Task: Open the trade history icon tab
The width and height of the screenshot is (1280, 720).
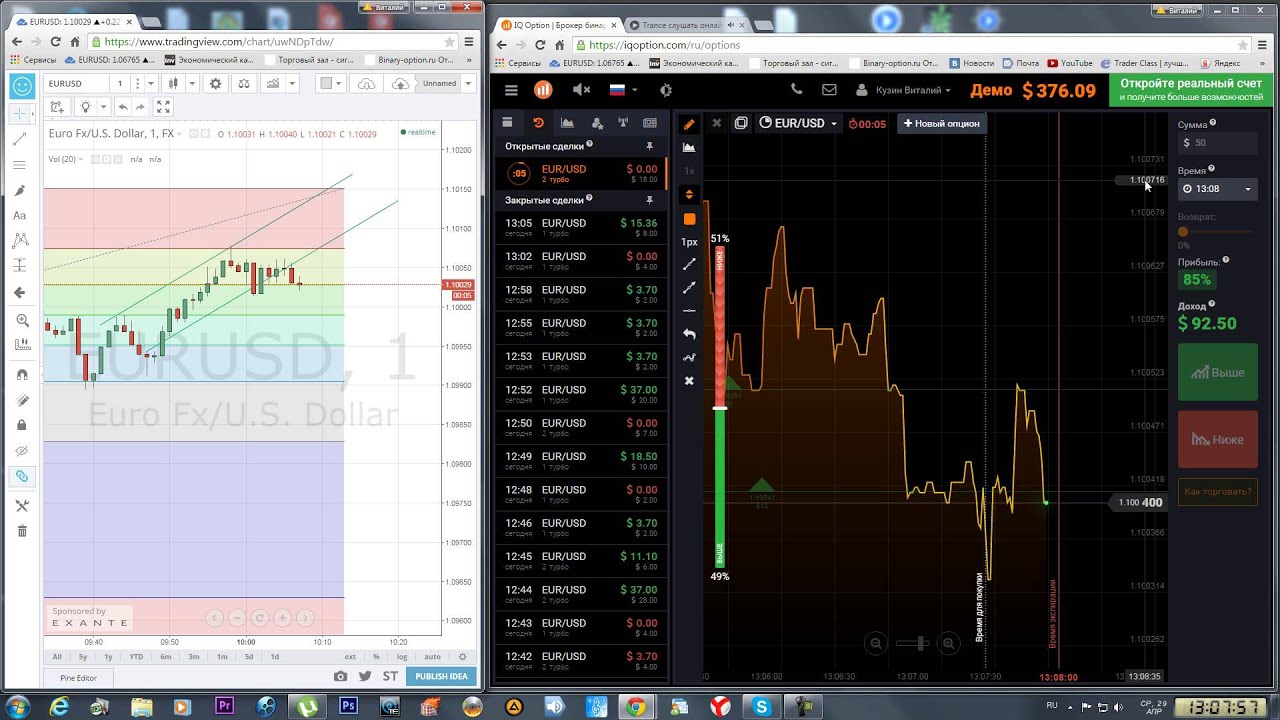Action: coord(538,123)
